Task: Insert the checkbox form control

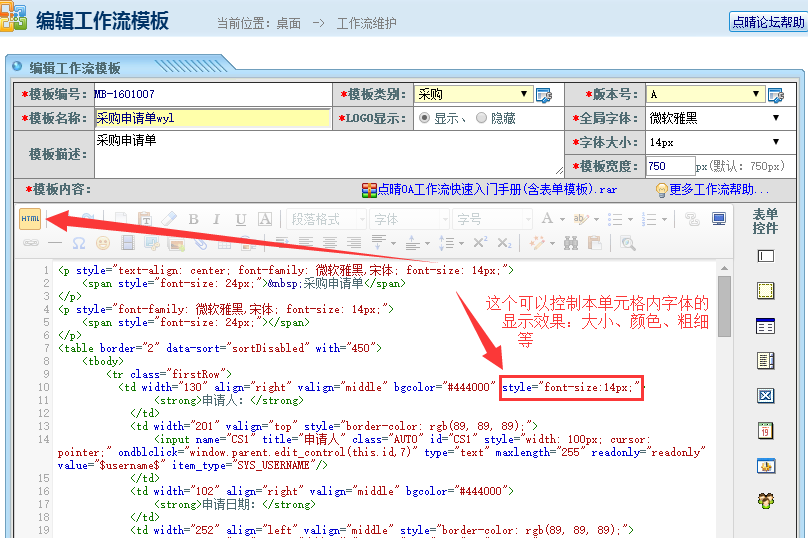Action: click(766, 396)
